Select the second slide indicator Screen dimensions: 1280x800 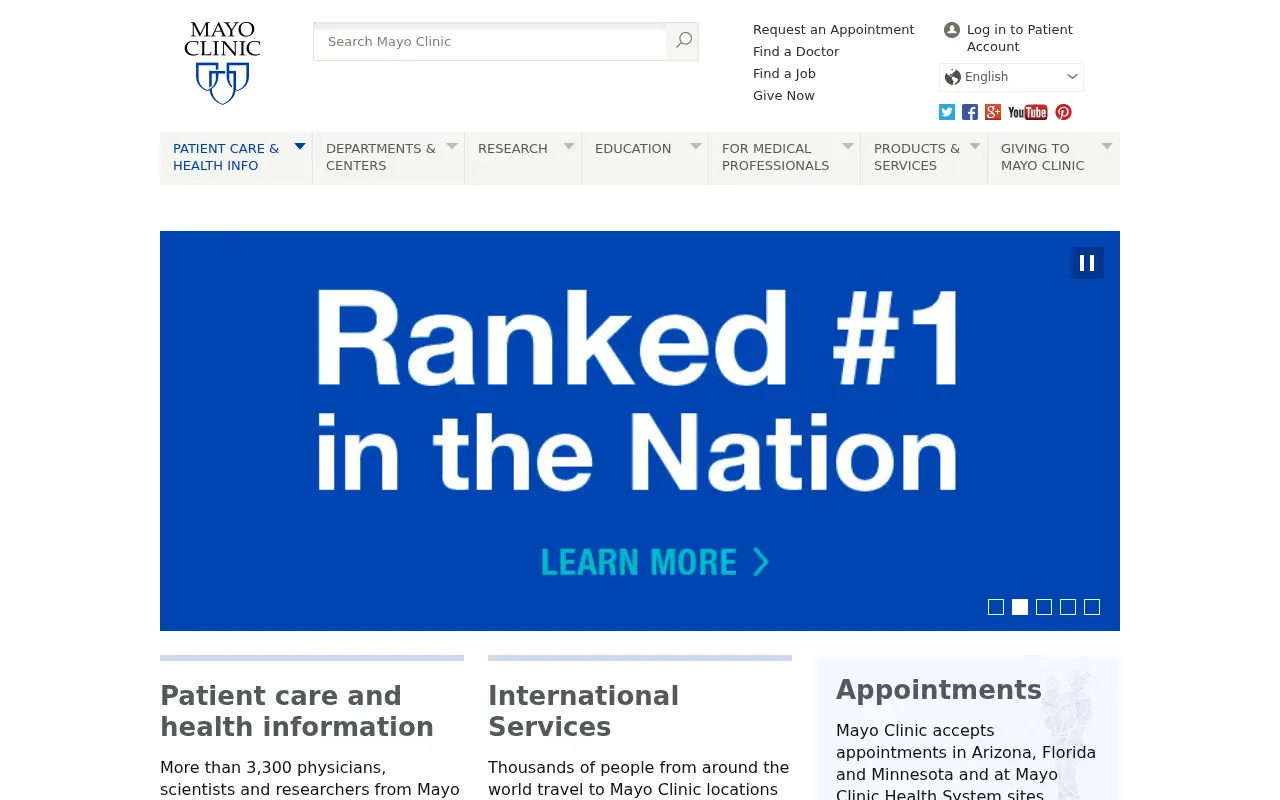(1020, 607)
